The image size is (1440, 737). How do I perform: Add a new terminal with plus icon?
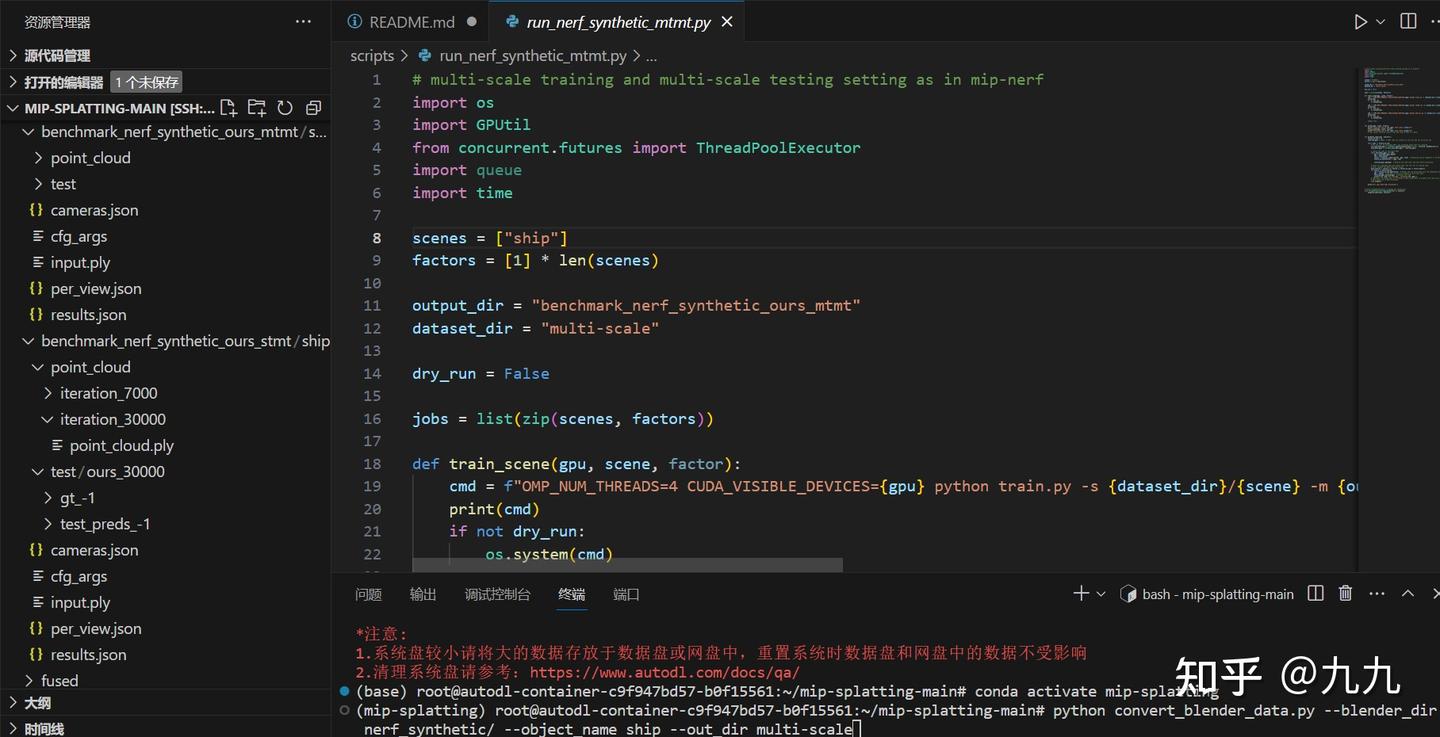1081,594
